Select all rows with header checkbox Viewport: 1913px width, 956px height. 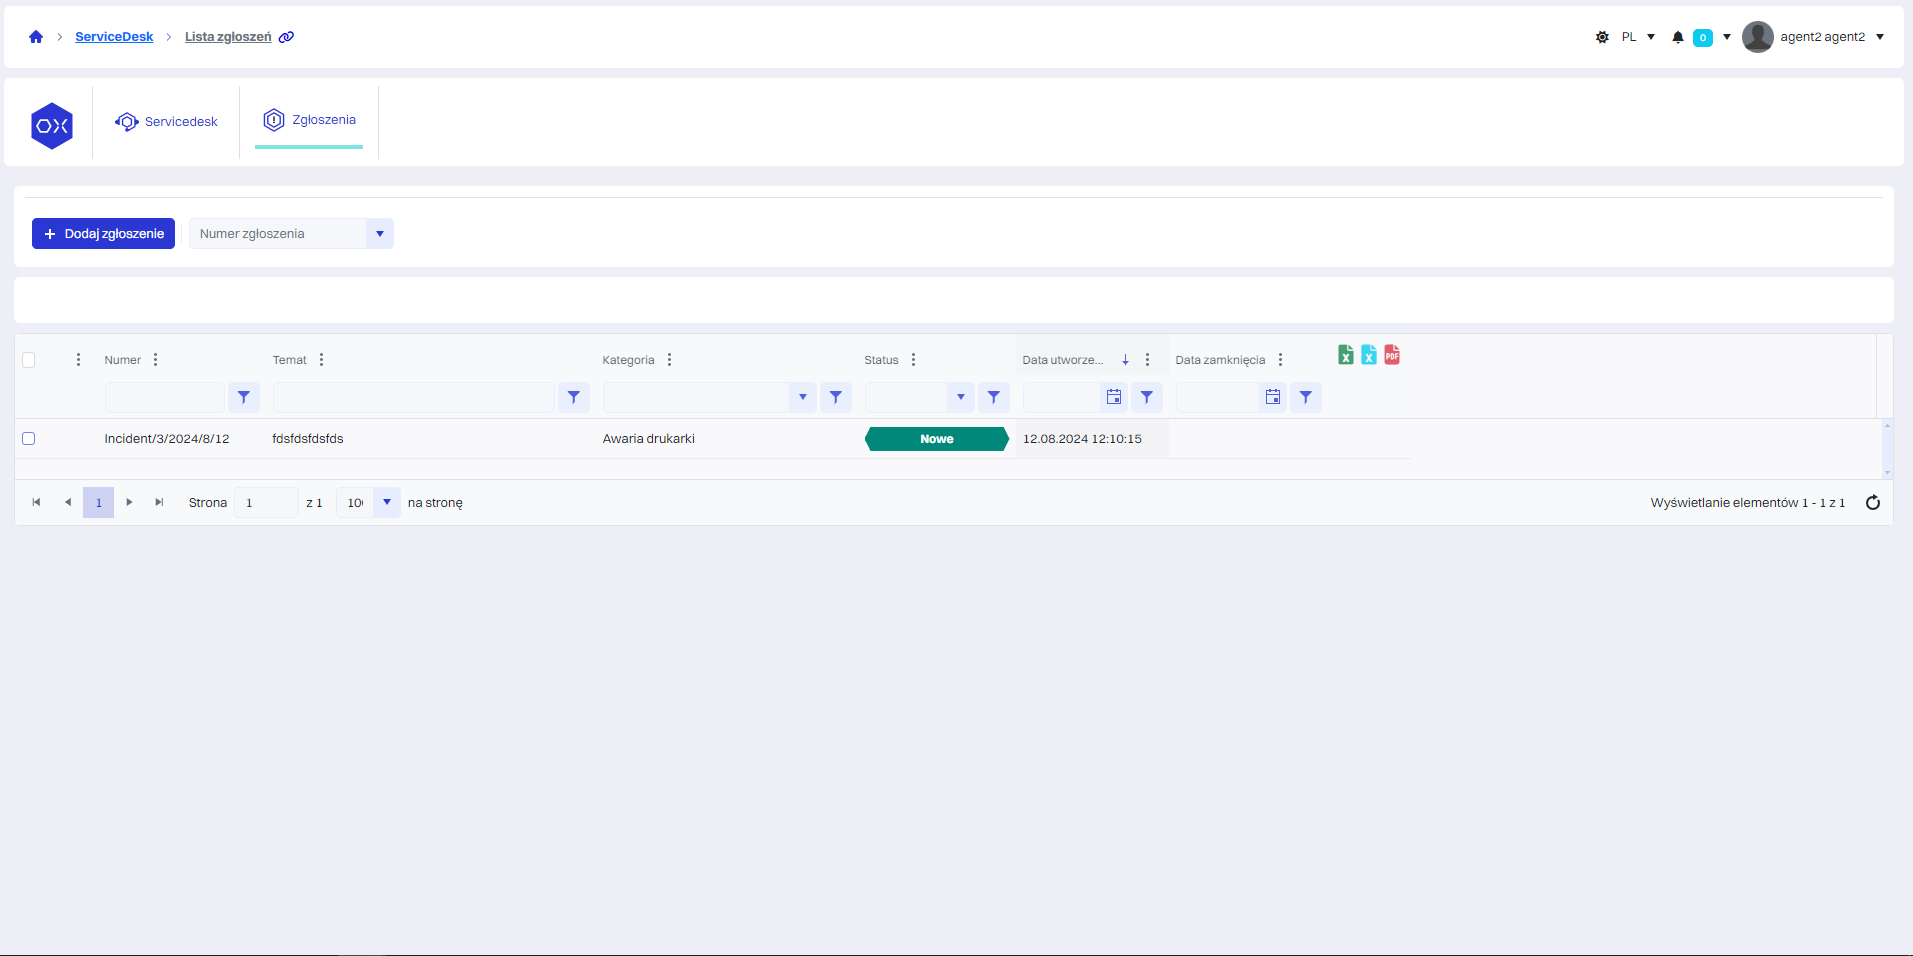click(x=29, y=360)
